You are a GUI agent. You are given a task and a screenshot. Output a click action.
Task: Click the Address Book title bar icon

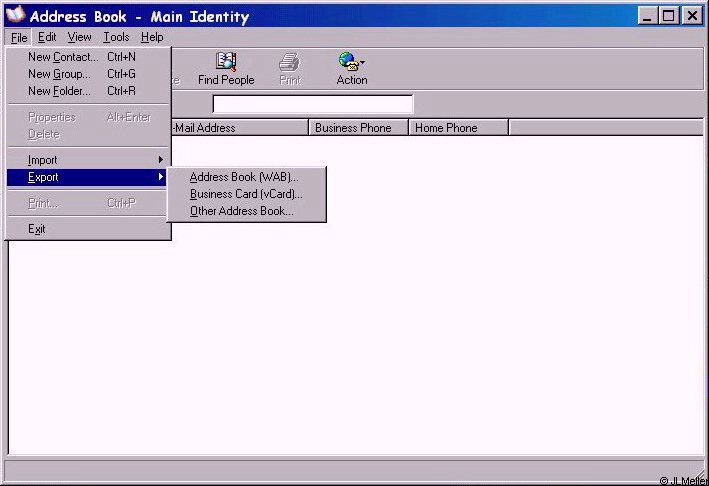pos(16,16)
